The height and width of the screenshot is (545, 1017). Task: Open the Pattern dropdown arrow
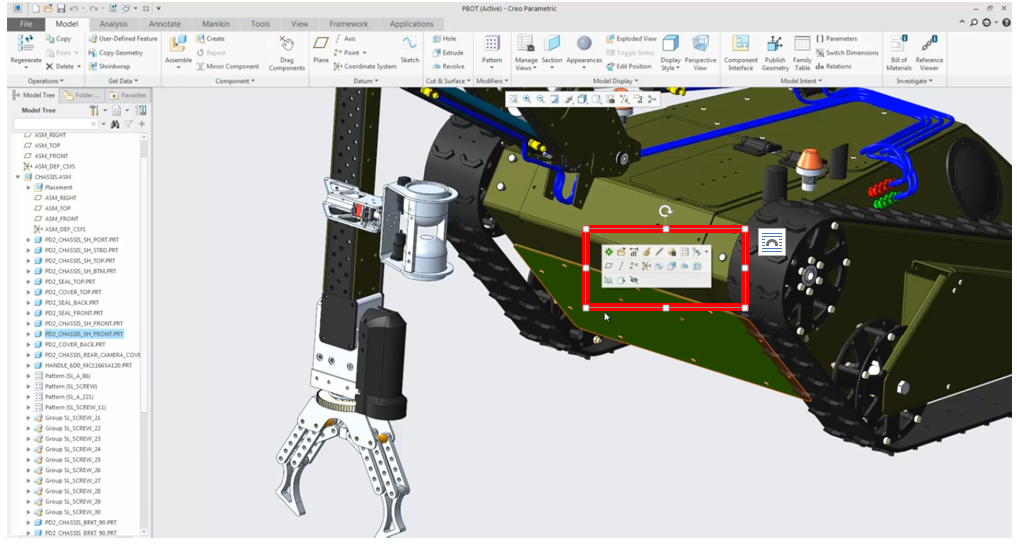[492, 69]
